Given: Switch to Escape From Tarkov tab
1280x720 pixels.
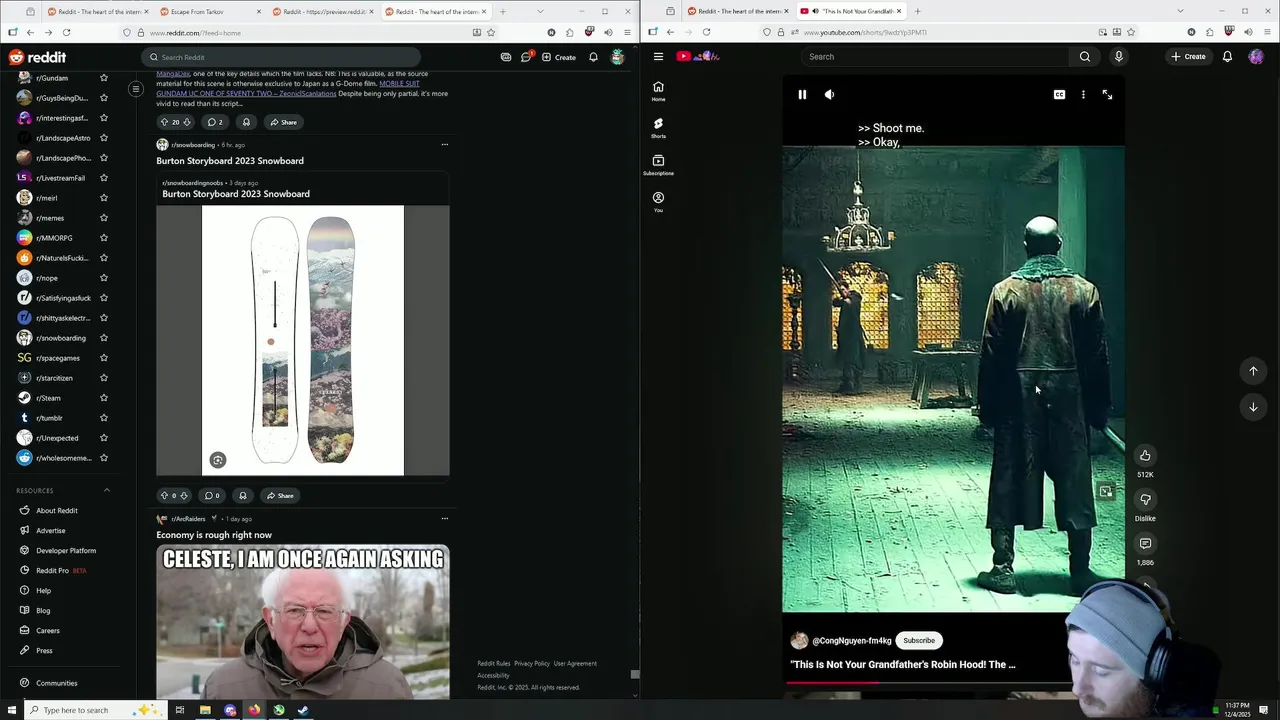Looking at the screenshot, I should (211, 11).
